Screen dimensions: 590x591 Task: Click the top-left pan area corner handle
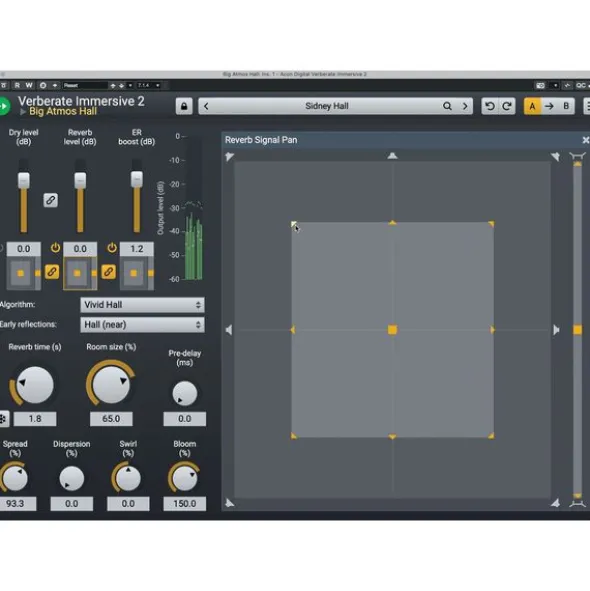[294, 224]
